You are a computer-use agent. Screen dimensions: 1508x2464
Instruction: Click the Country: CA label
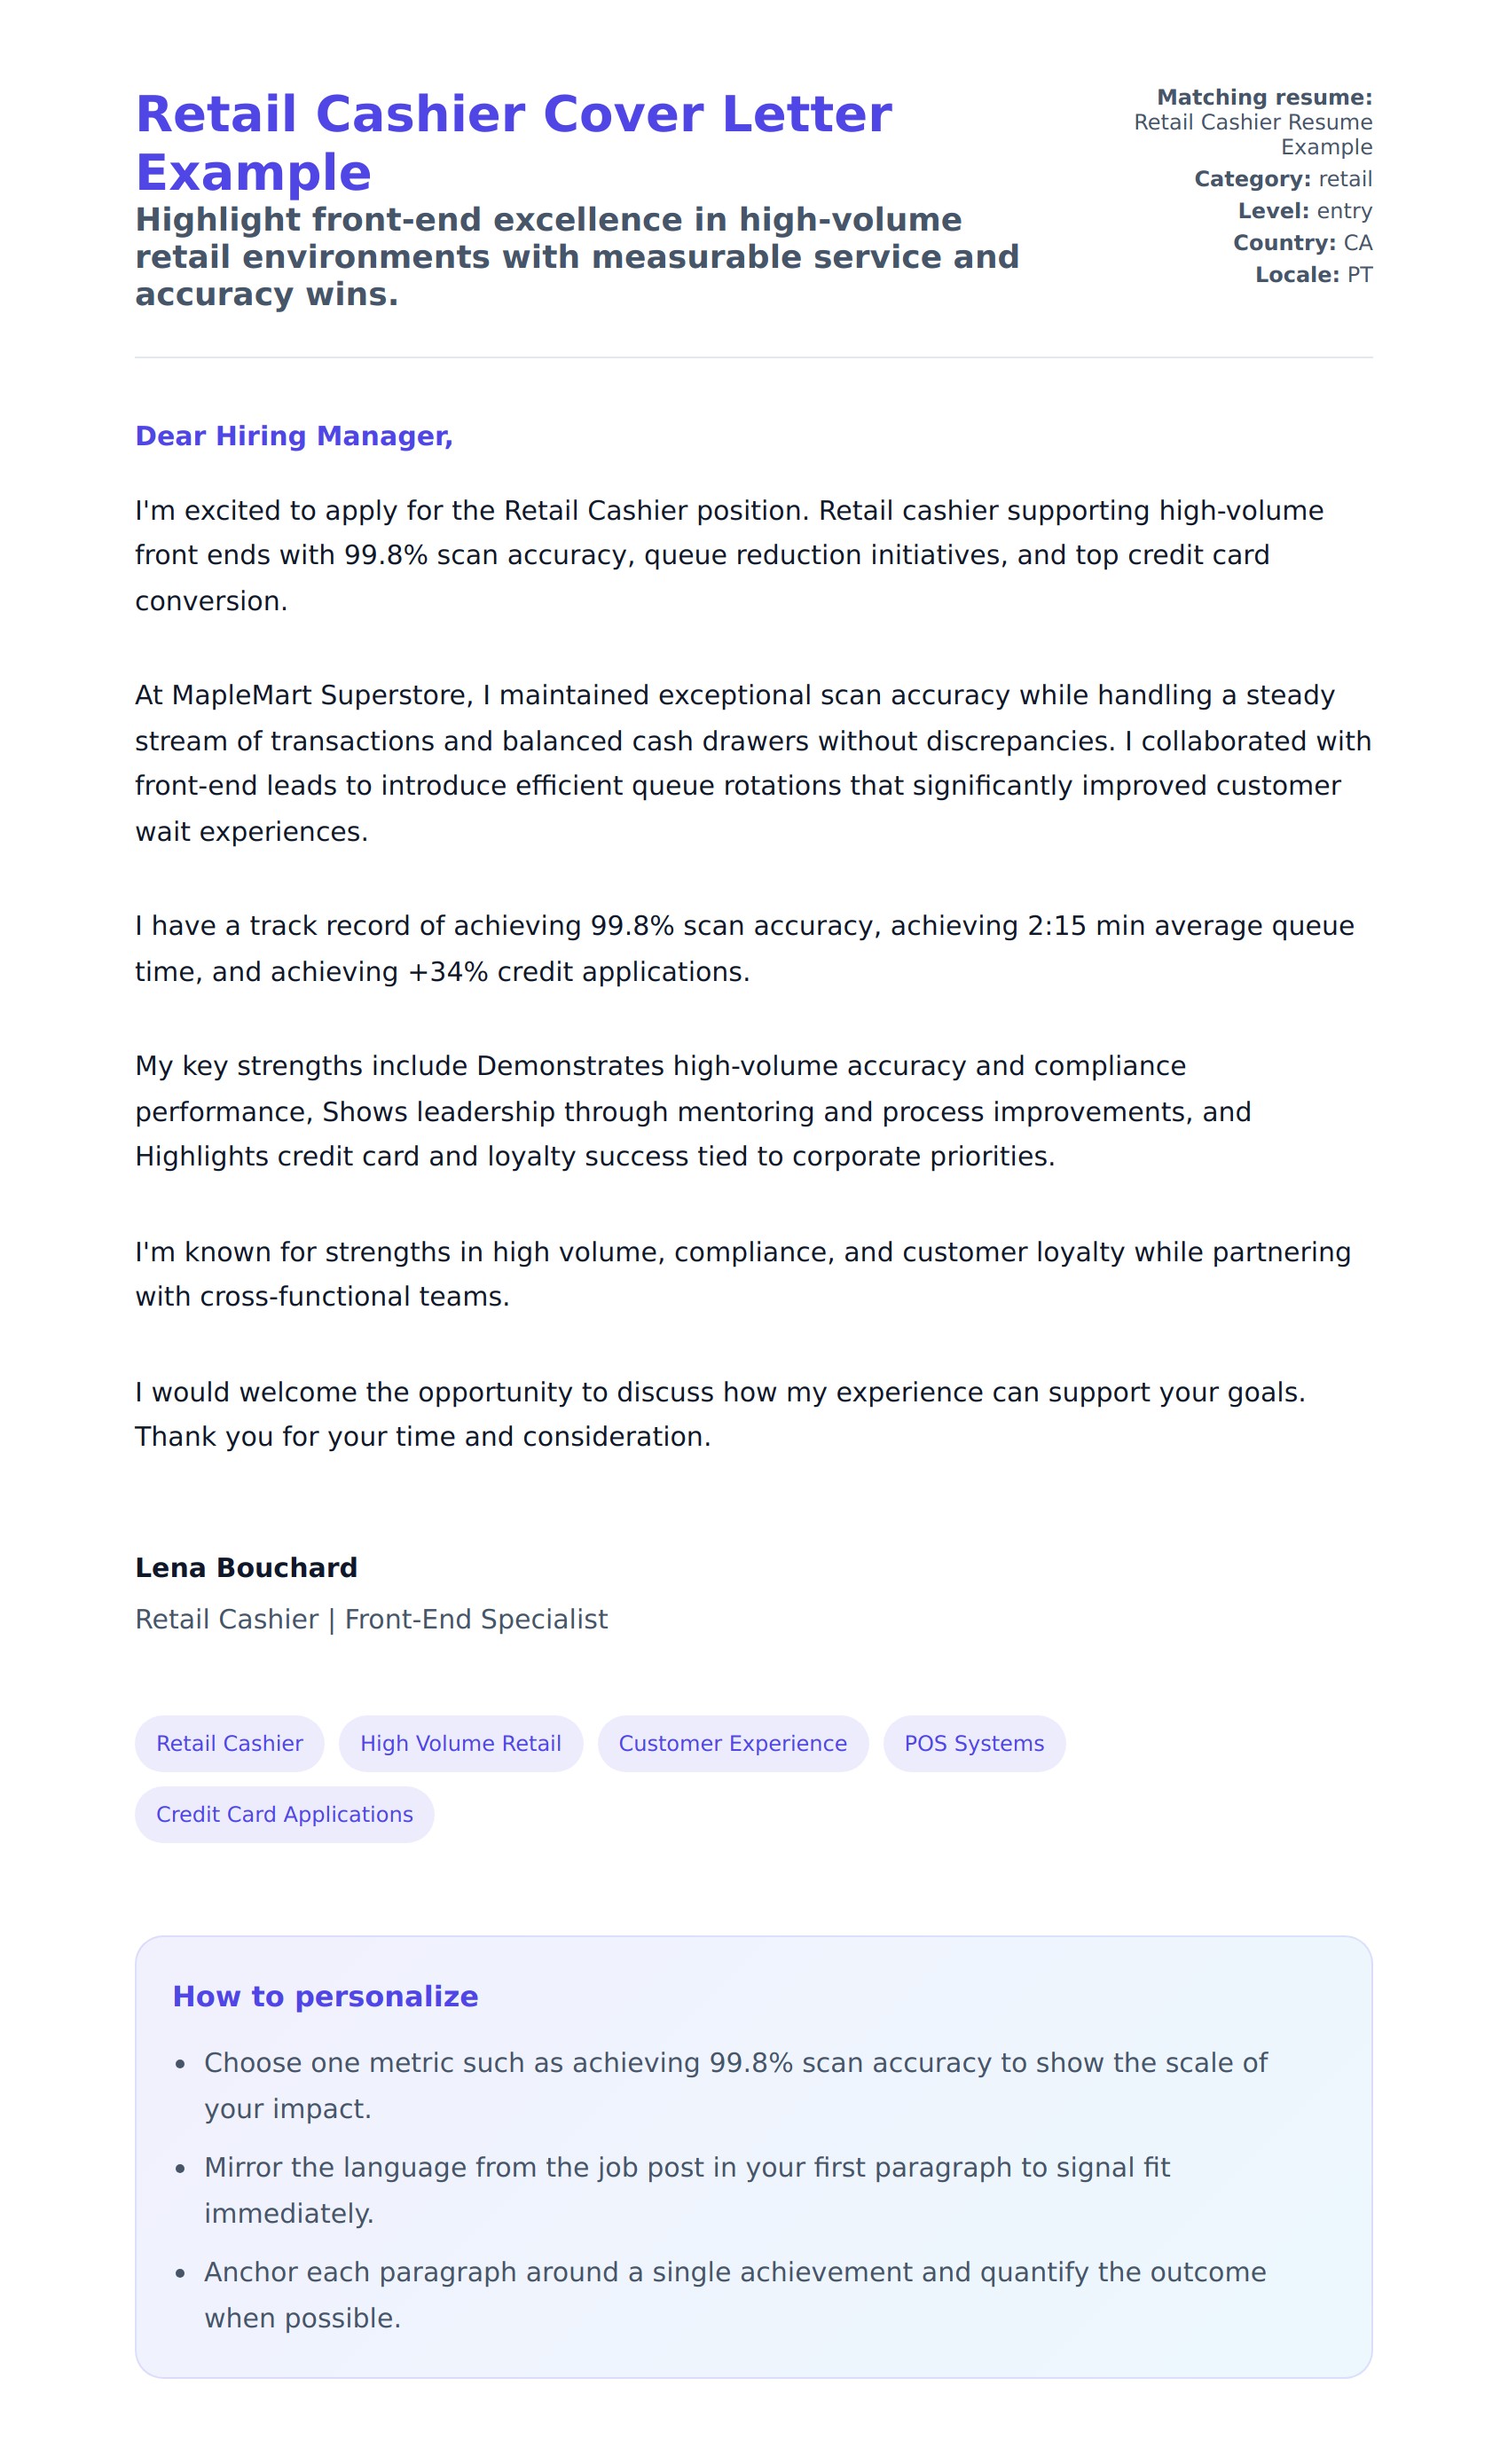click(1302, 243)
